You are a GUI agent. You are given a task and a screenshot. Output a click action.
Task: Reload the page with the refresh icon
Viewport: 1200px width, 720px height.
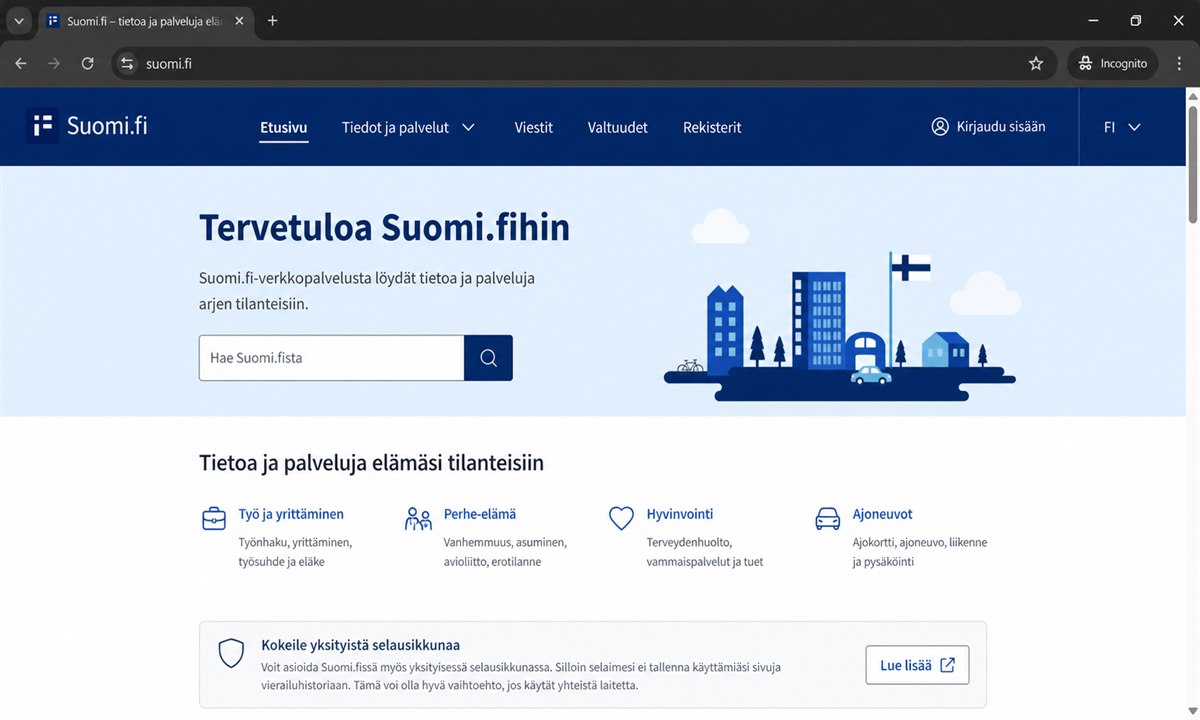[x=88, y=63]
